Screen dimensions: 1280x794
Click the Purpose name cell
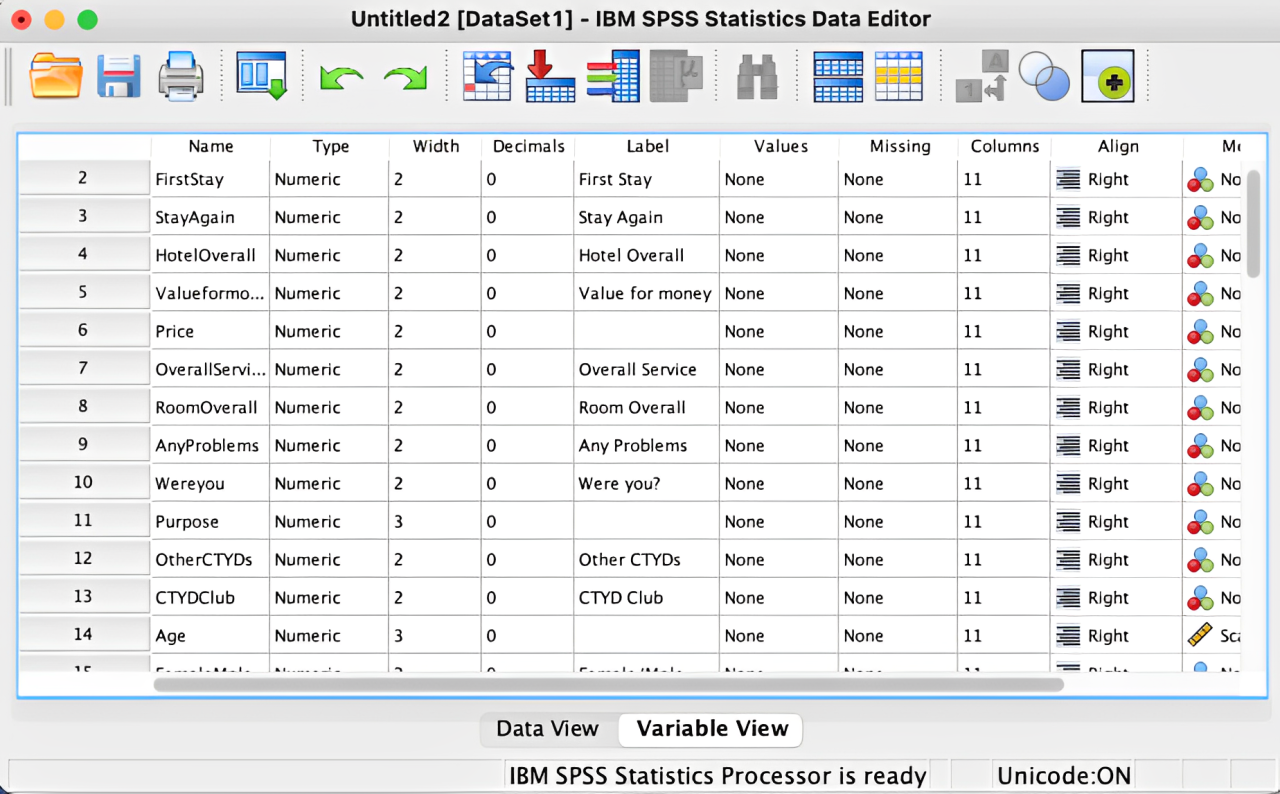(x=211, y=522)
